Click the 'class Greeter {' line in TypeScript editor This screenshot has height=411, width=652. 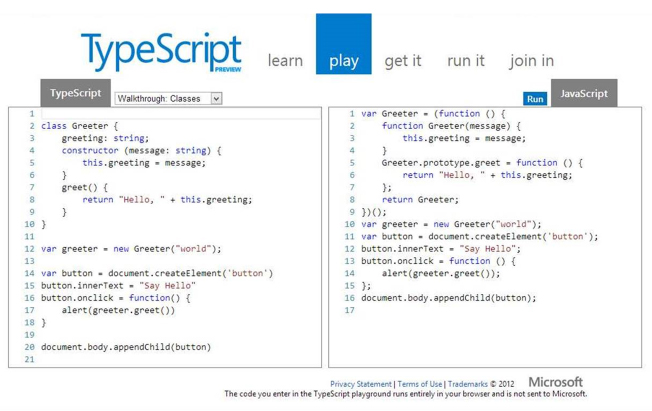[80, 126]
